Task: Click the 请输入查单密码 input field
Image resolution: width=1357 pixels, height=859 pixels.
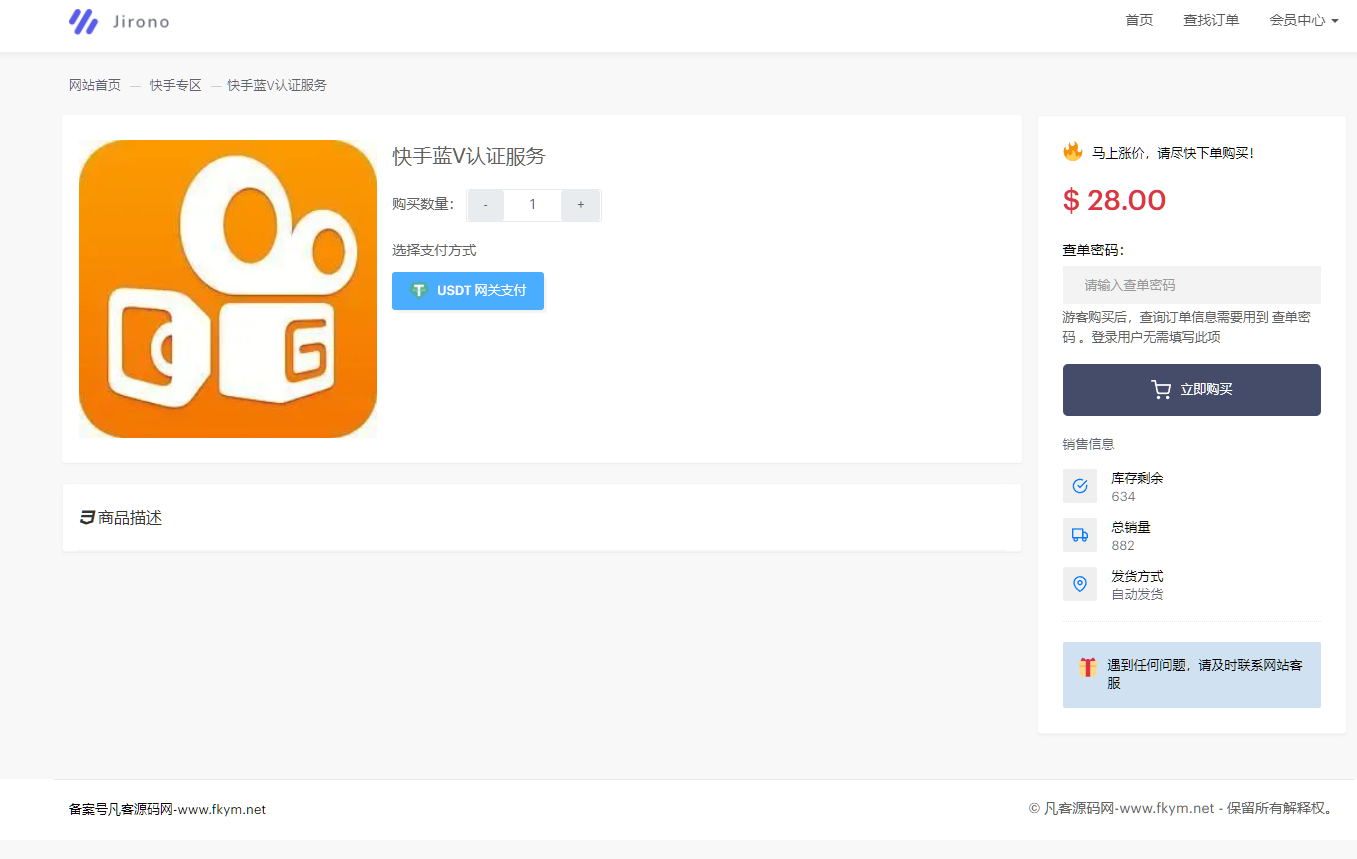Action: click(1192, 285)
